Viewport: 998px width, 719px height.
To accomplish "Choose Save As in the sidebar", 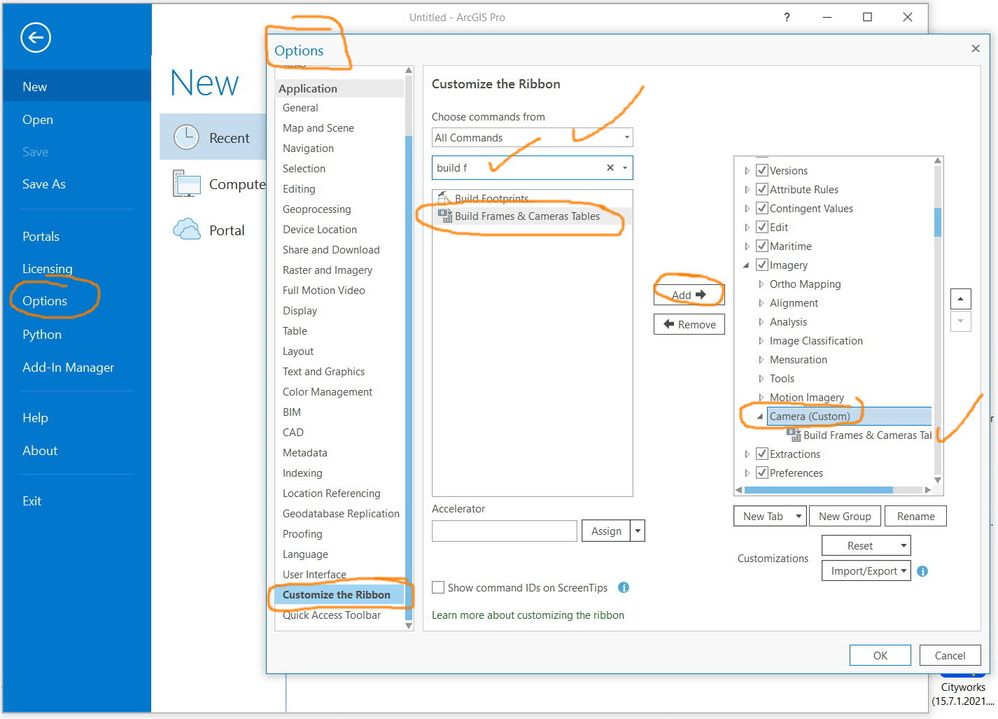I will 44,184.
